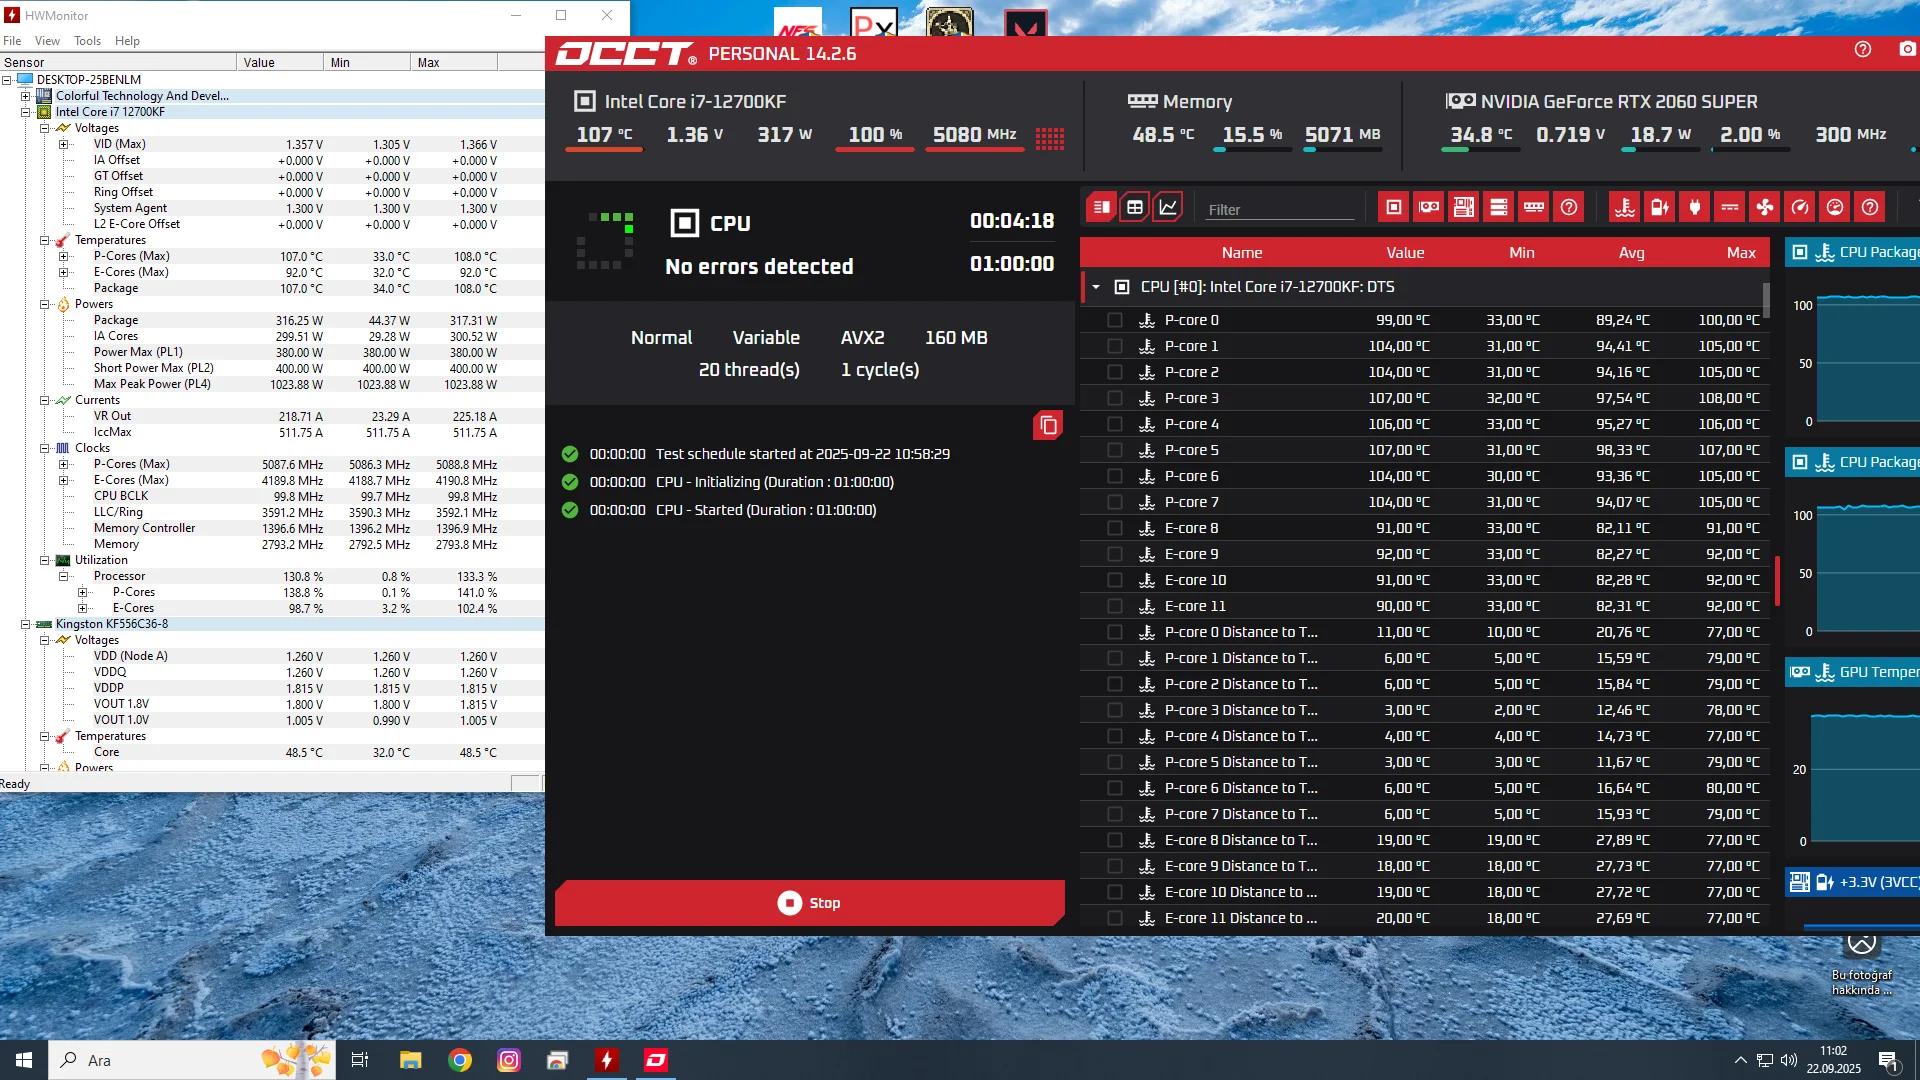Check the P-core 0 sensor checkbox
Viewport: 1920px width, 1080px height.
tap(1114, 320)
